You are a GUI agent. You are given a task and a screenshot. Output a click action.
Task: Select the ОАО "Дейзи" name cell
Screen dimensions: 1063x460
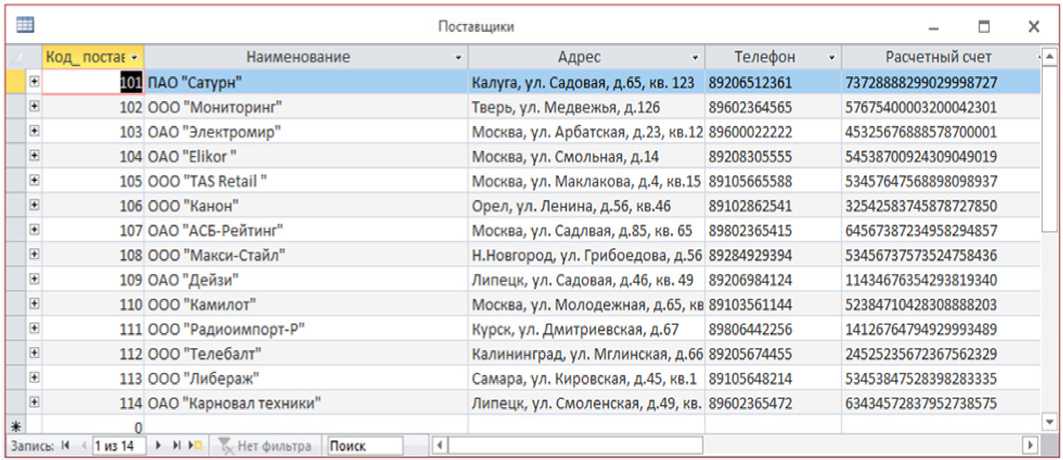tap(306, 279)
